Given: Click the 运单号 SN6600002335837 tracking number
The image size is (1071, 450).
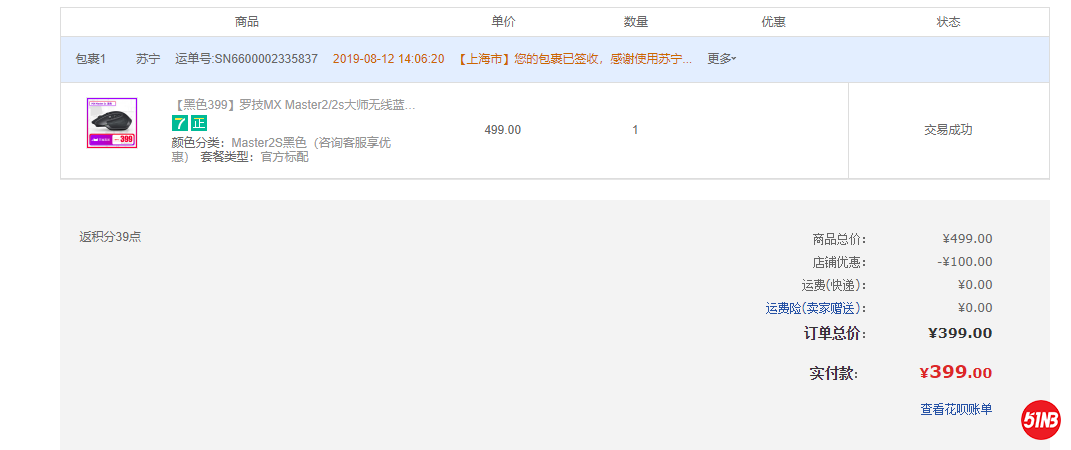Looking at the screenshot, I should click(246, 59).
